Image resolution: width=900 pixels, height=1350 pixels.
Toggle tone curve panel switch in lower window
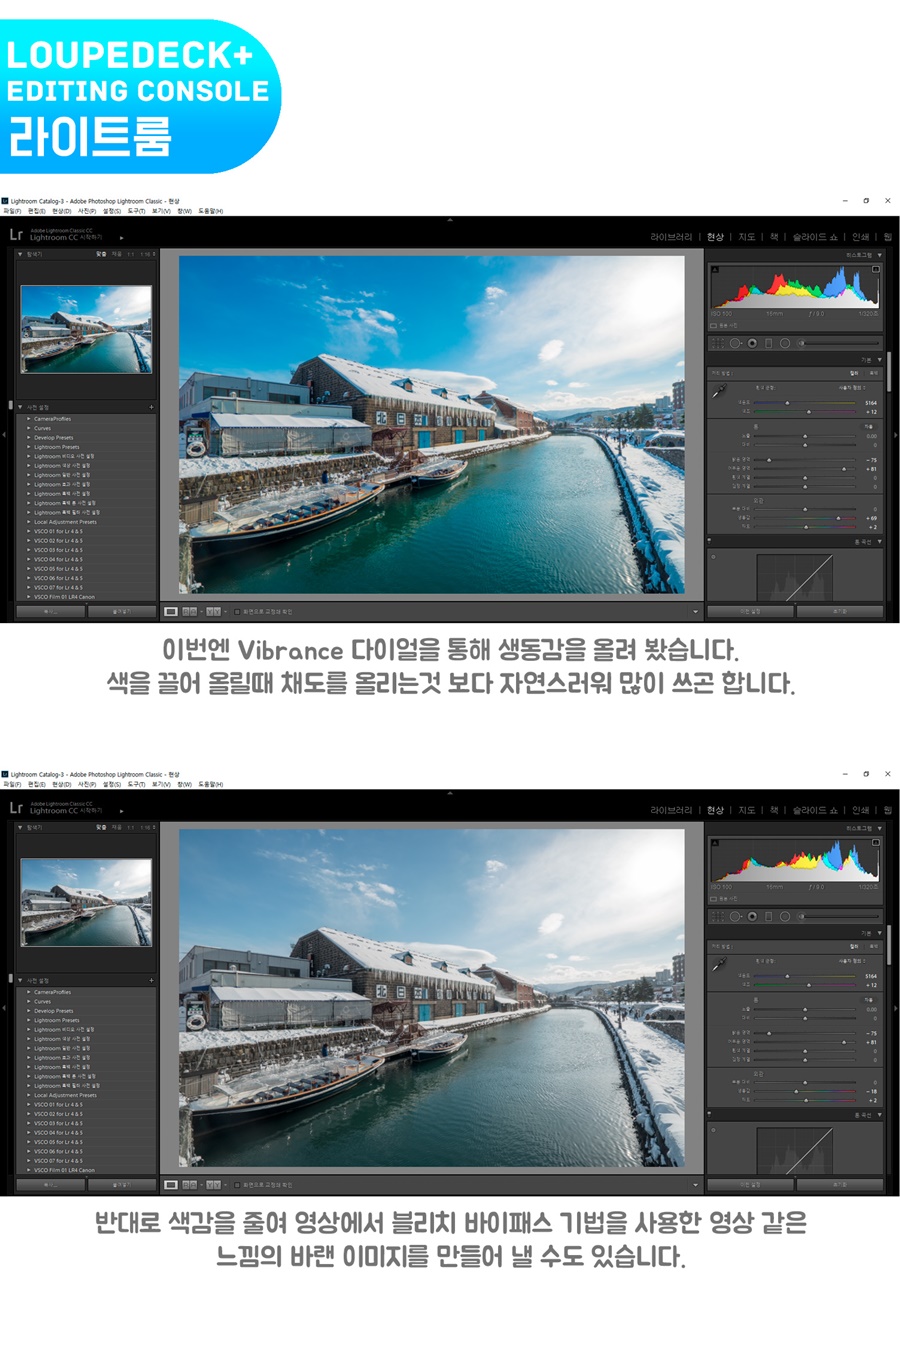(710, 1114)
